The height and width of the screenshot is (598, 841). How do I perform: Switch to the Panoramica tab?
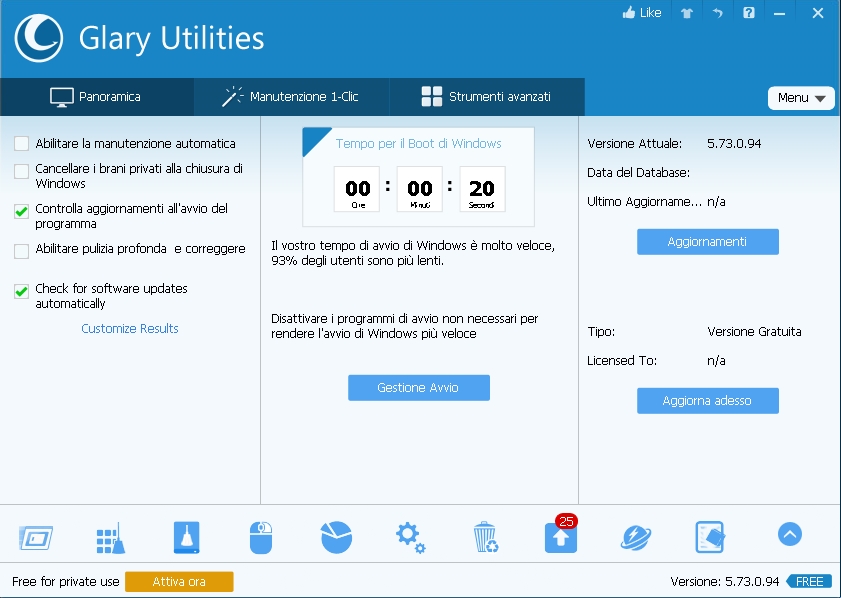coord(97,97)
